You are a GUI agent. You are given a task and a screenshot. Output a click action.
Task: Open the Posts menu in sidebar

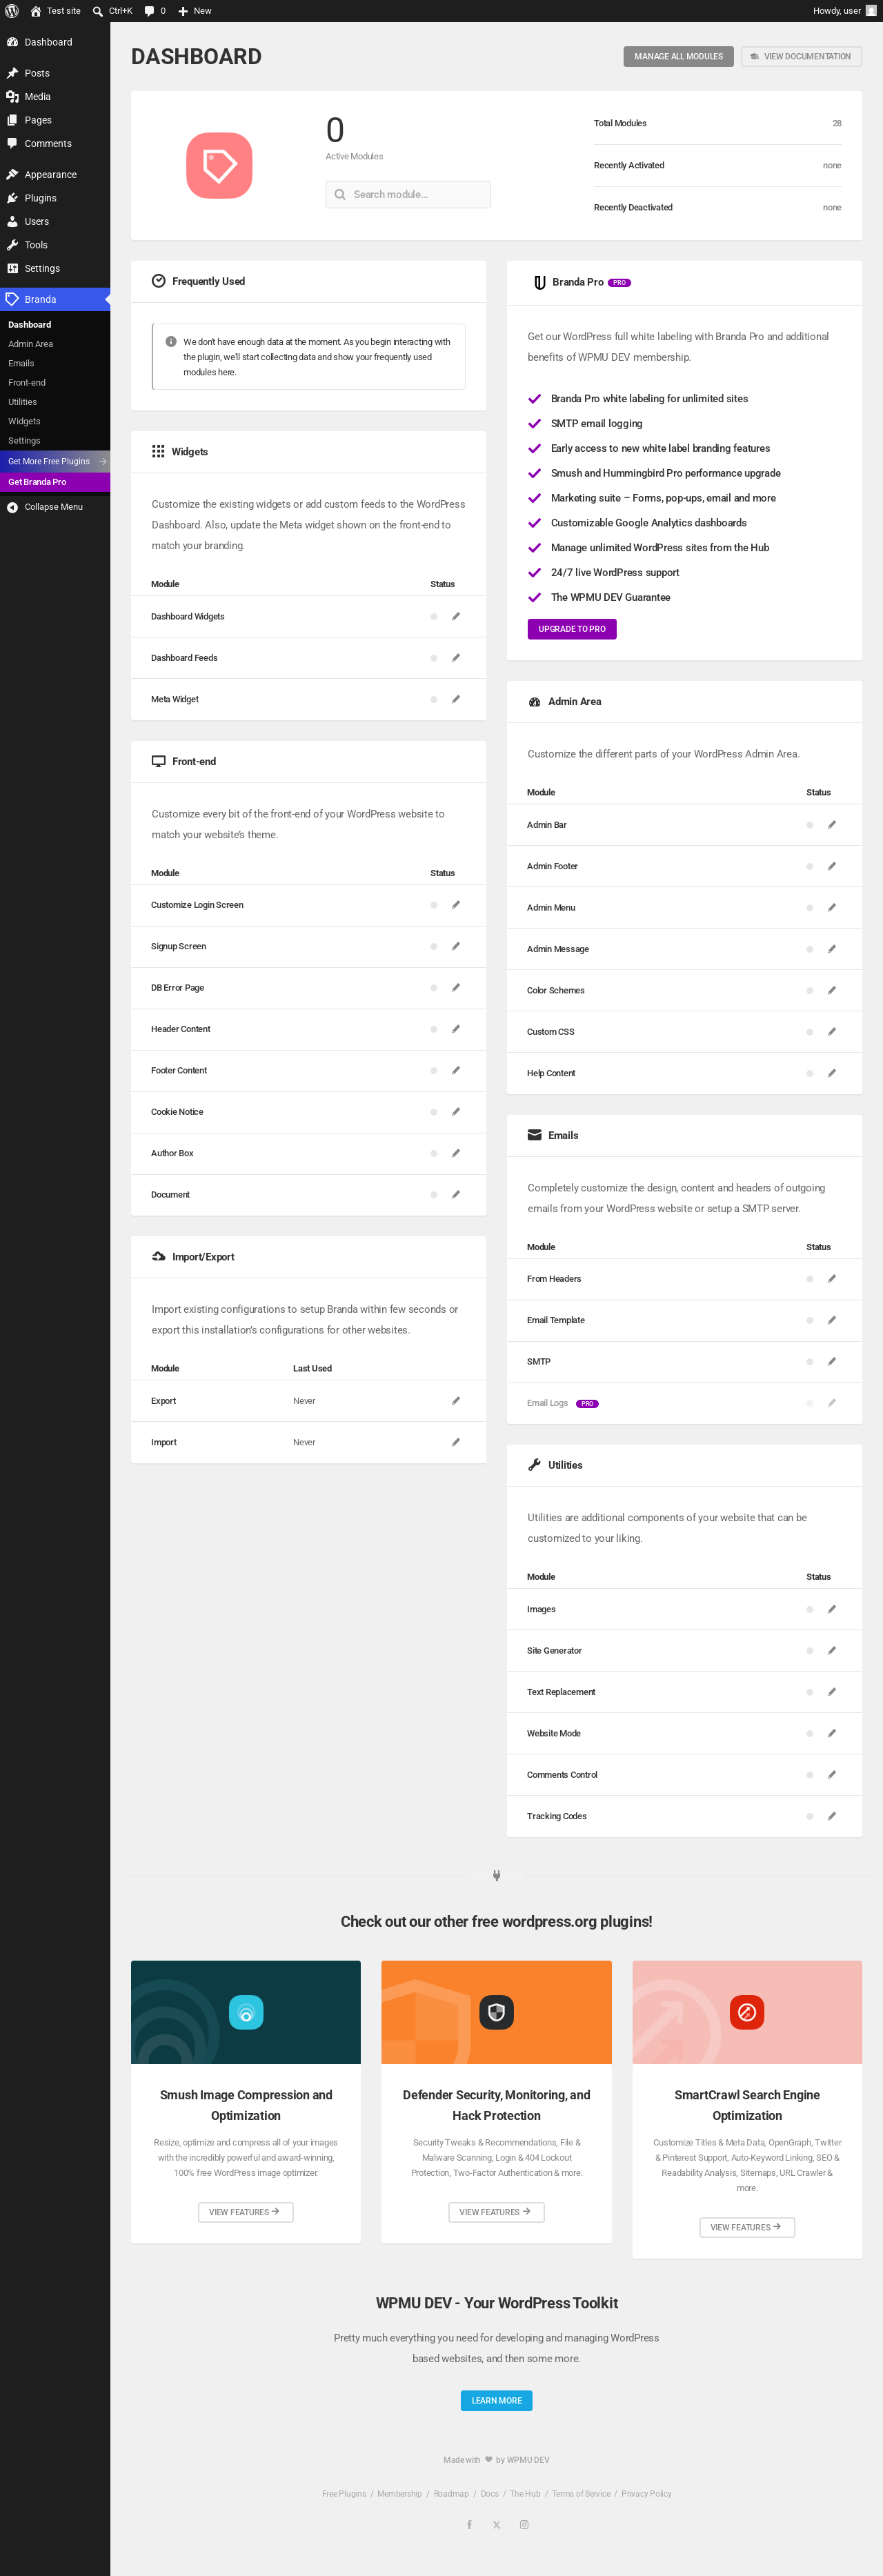55,73
